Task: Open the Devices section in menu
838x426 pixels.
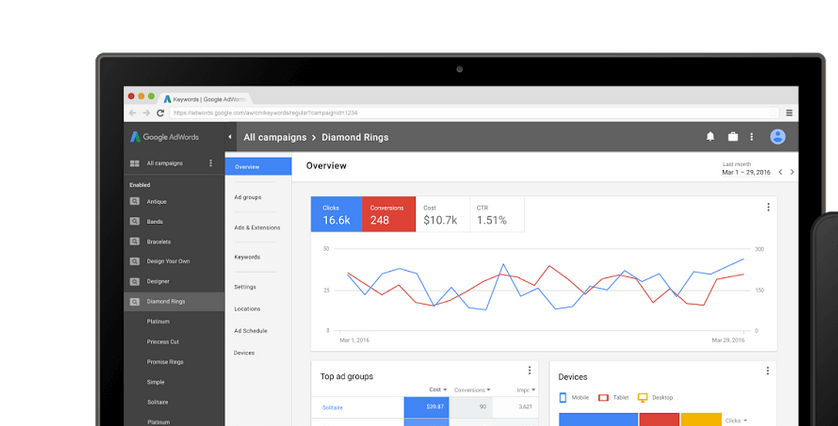Action: click(244, 353)
